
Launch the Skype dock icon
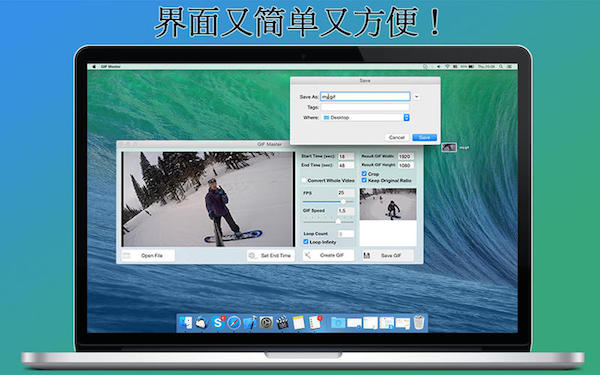(x=218, y=323)
